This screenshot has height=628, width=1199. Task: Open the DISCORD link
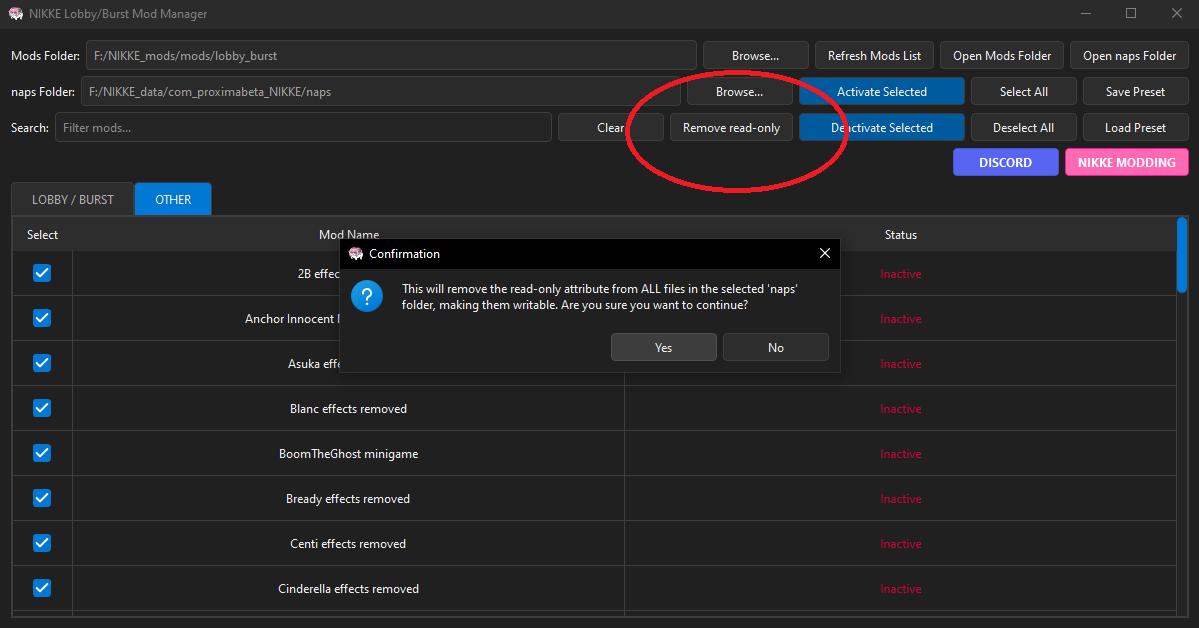point(1005,161)
